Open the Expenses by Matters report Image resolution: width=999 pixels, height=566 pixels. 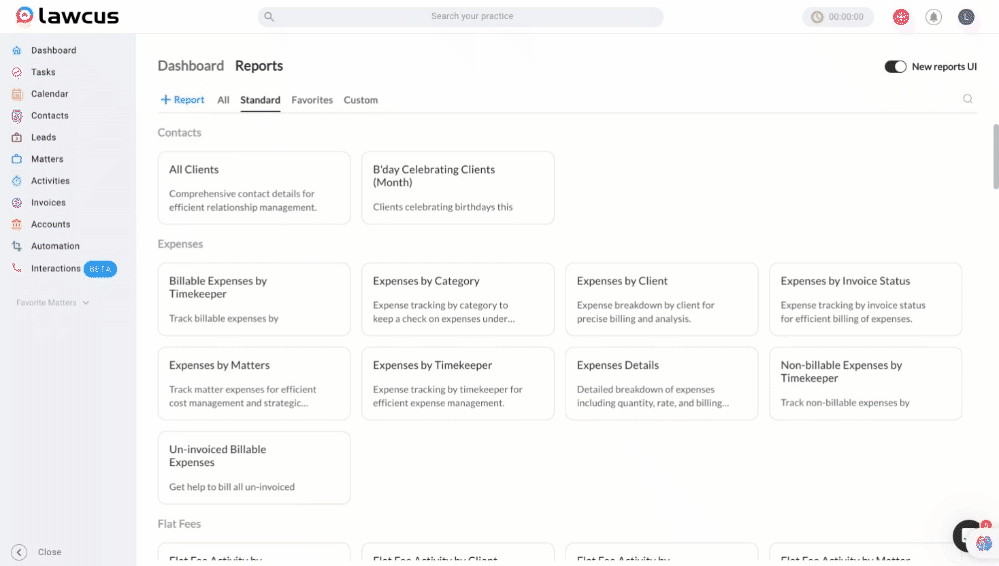pos(254,384)
